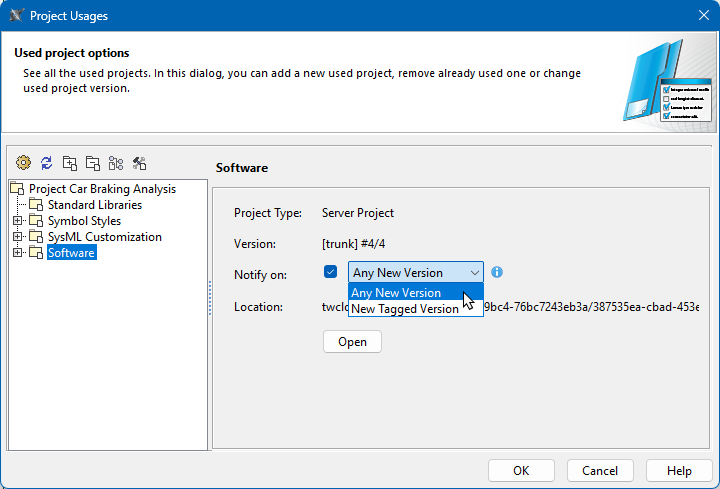Choose New Tagged Version from the list

[404, 309]
